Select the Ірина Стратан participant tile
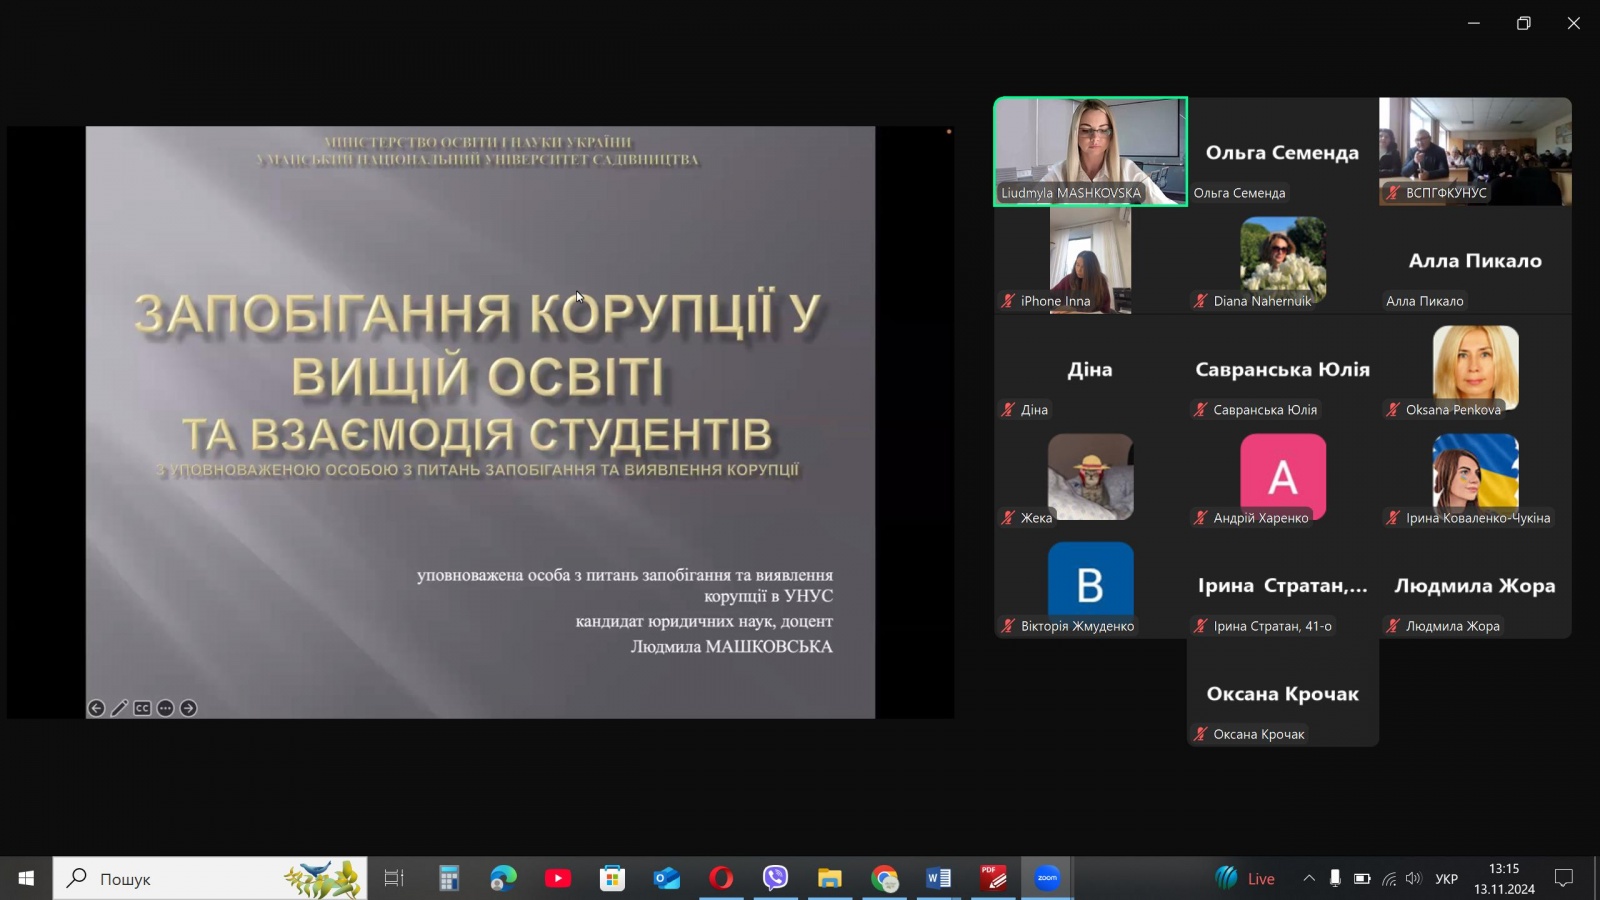The image size is (1600, 900). coord(1283,585)
